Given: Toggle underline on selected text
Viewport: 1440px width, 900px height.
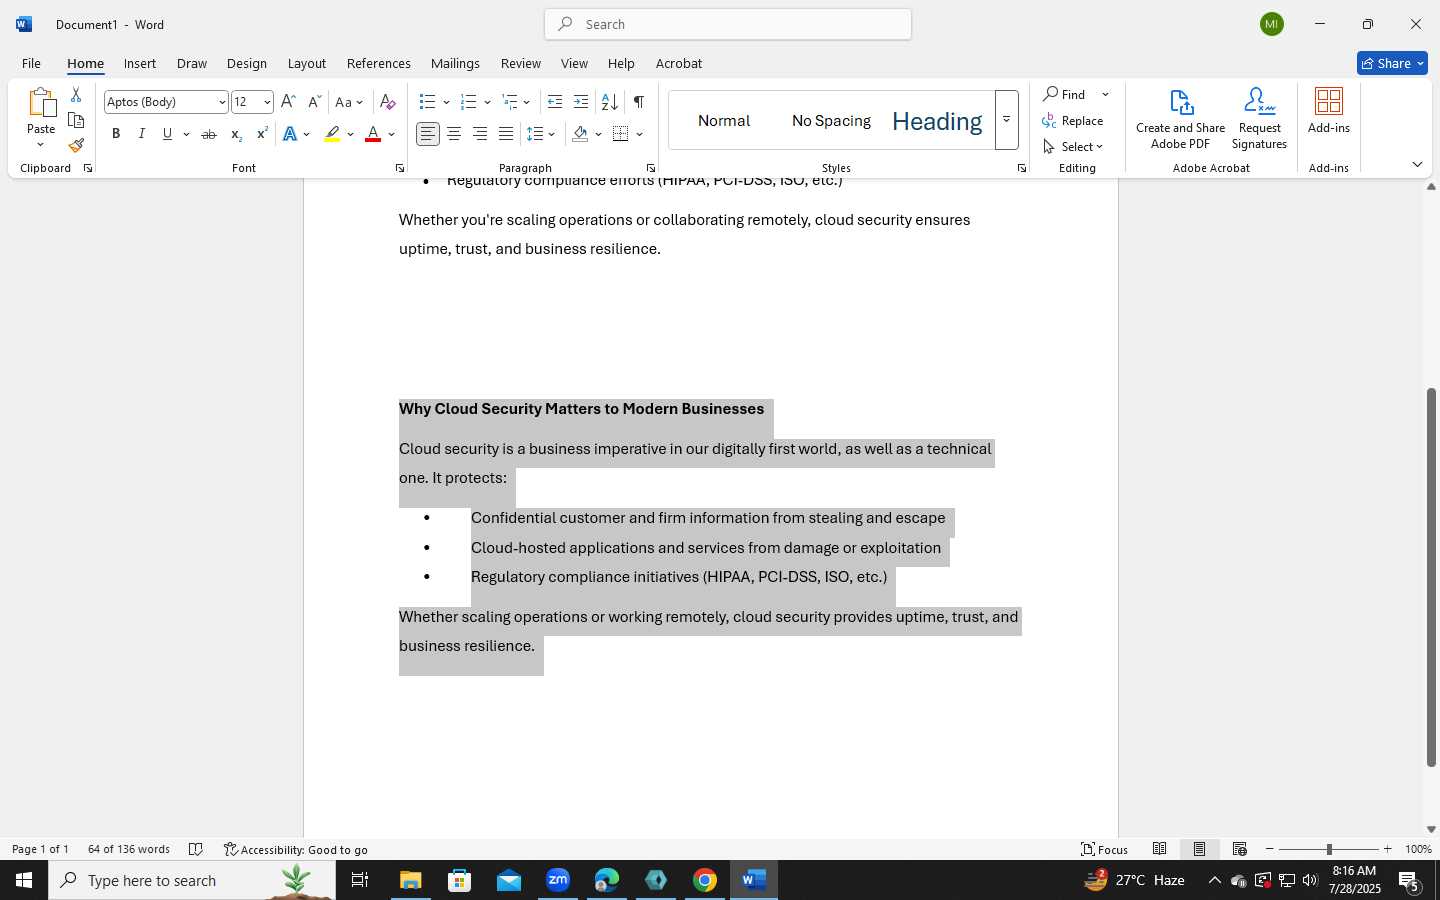Looking at the screenshot, I should pyautogui.click(x=167, y=134).
